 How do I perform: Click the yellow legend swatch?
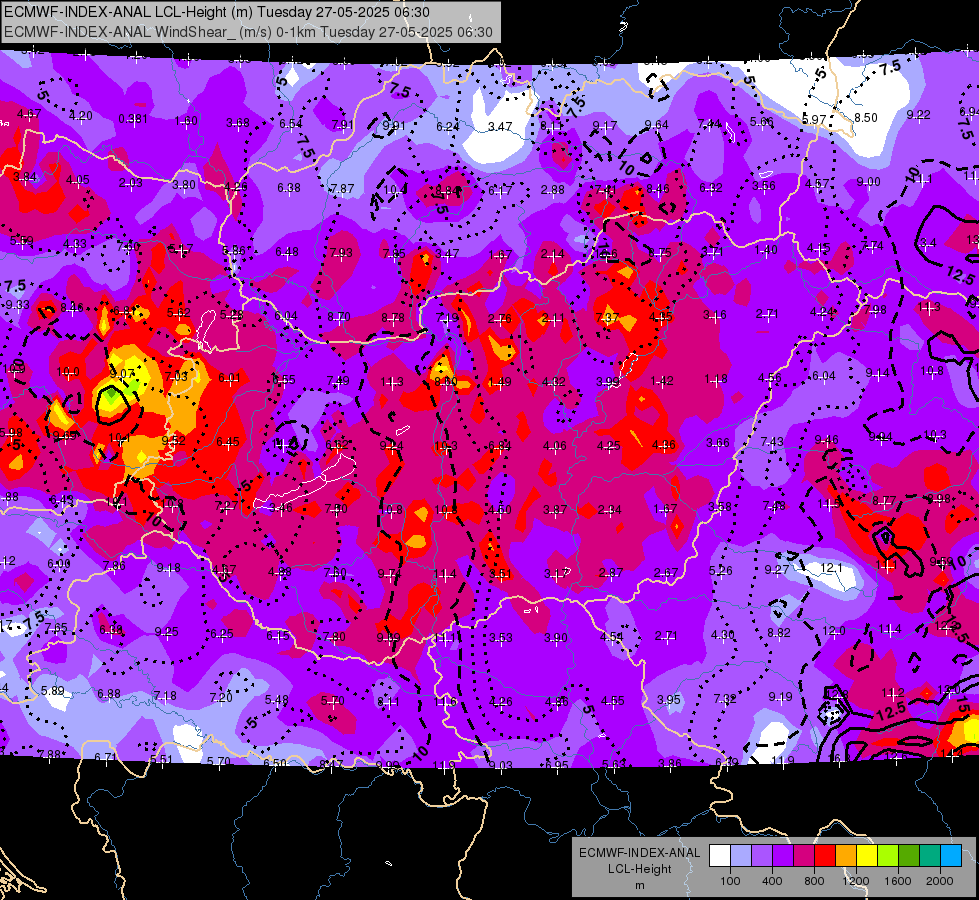tap(867, 856)
